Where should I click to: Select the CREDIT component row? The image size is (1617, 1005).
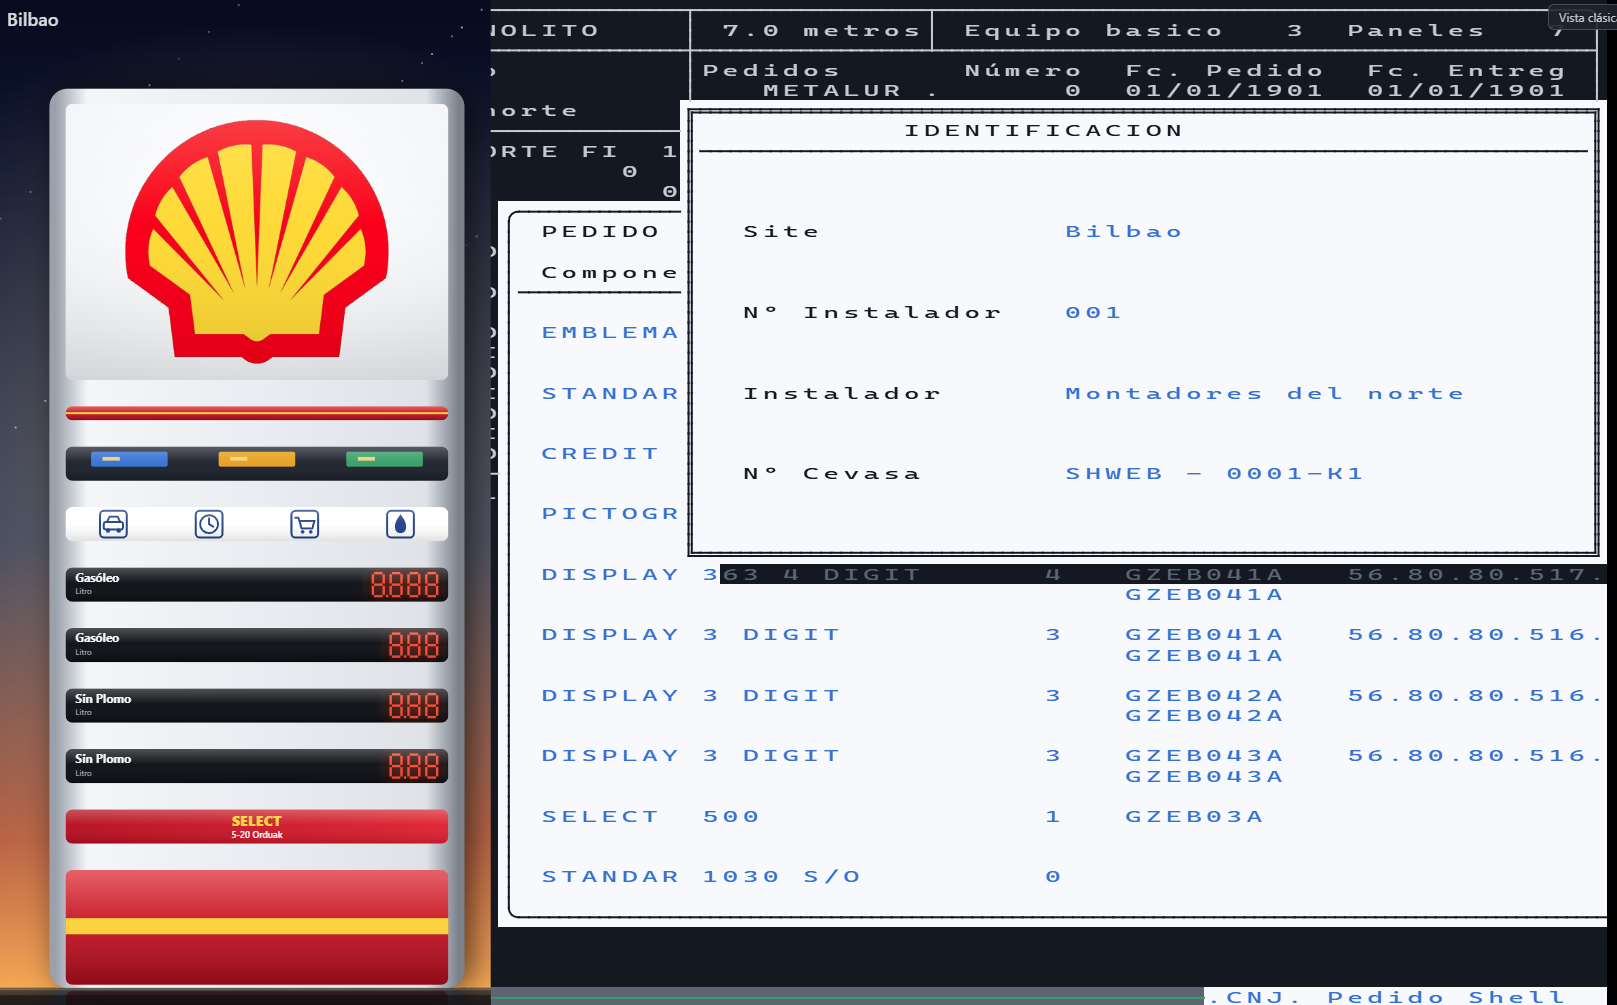[x=600, y=454]
